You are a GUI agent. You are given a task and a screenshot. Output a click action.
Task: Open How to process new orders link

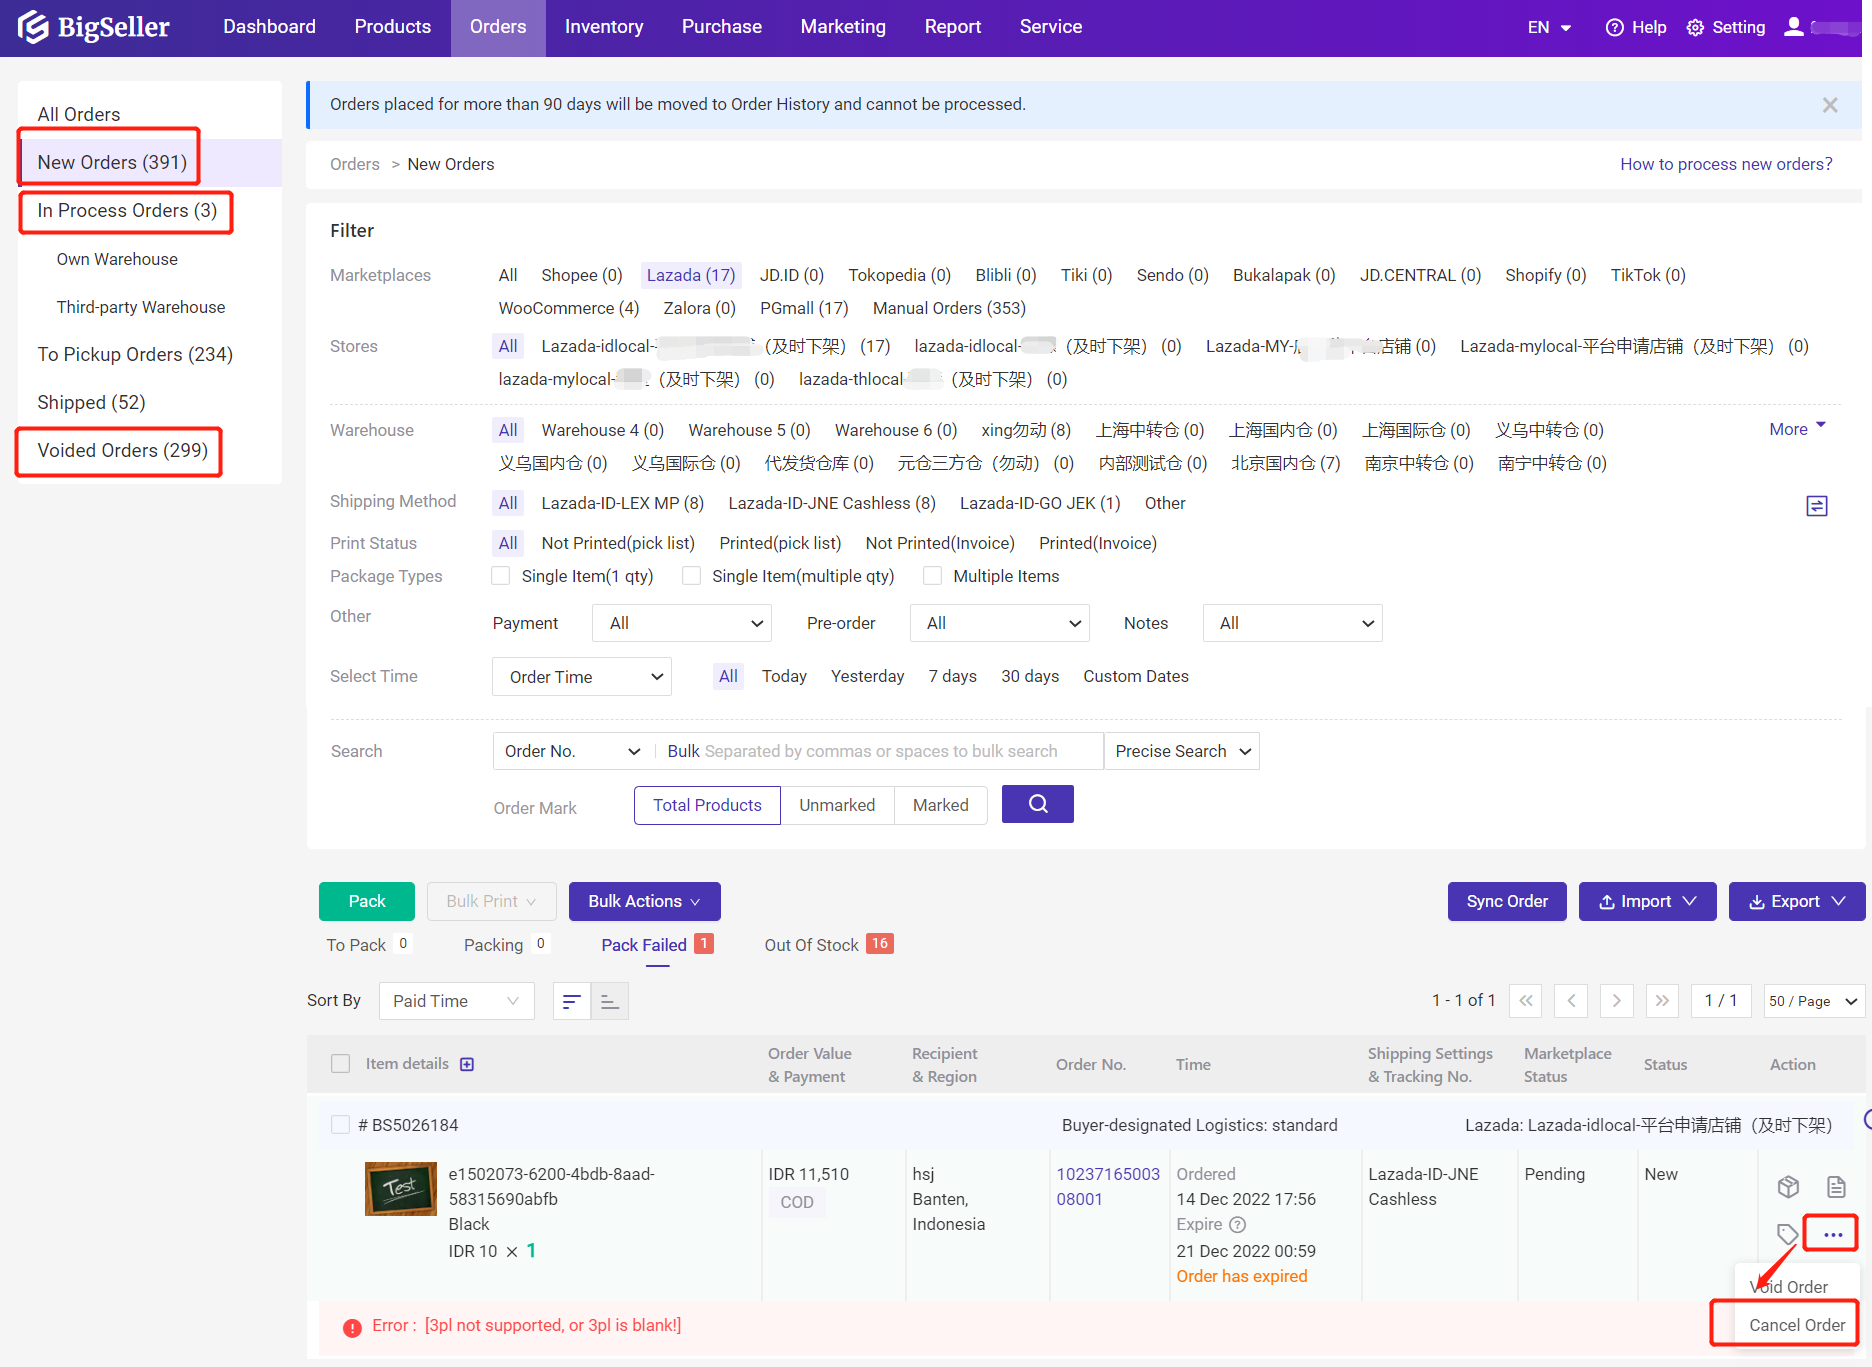click(x=1726, y=164)
